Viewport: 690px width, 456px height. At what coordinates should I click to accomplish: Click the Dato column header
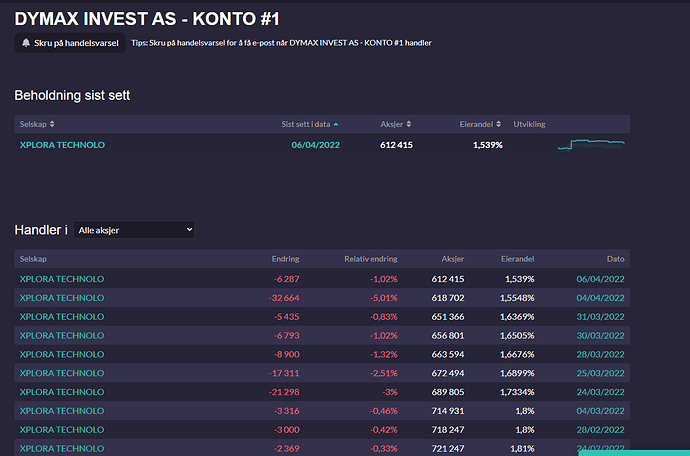tap(616, 259)
